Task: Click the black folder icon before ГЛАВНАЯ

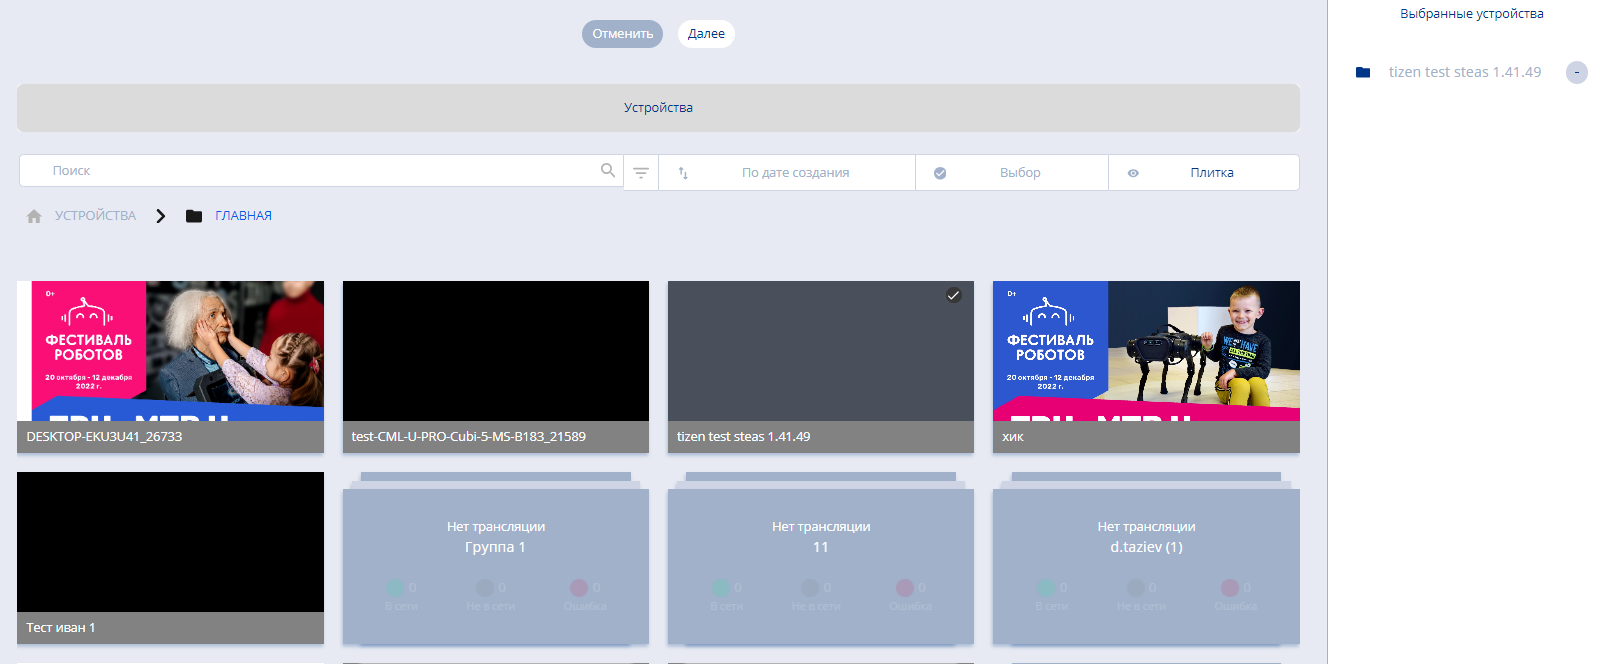Action: coord(194,216)
